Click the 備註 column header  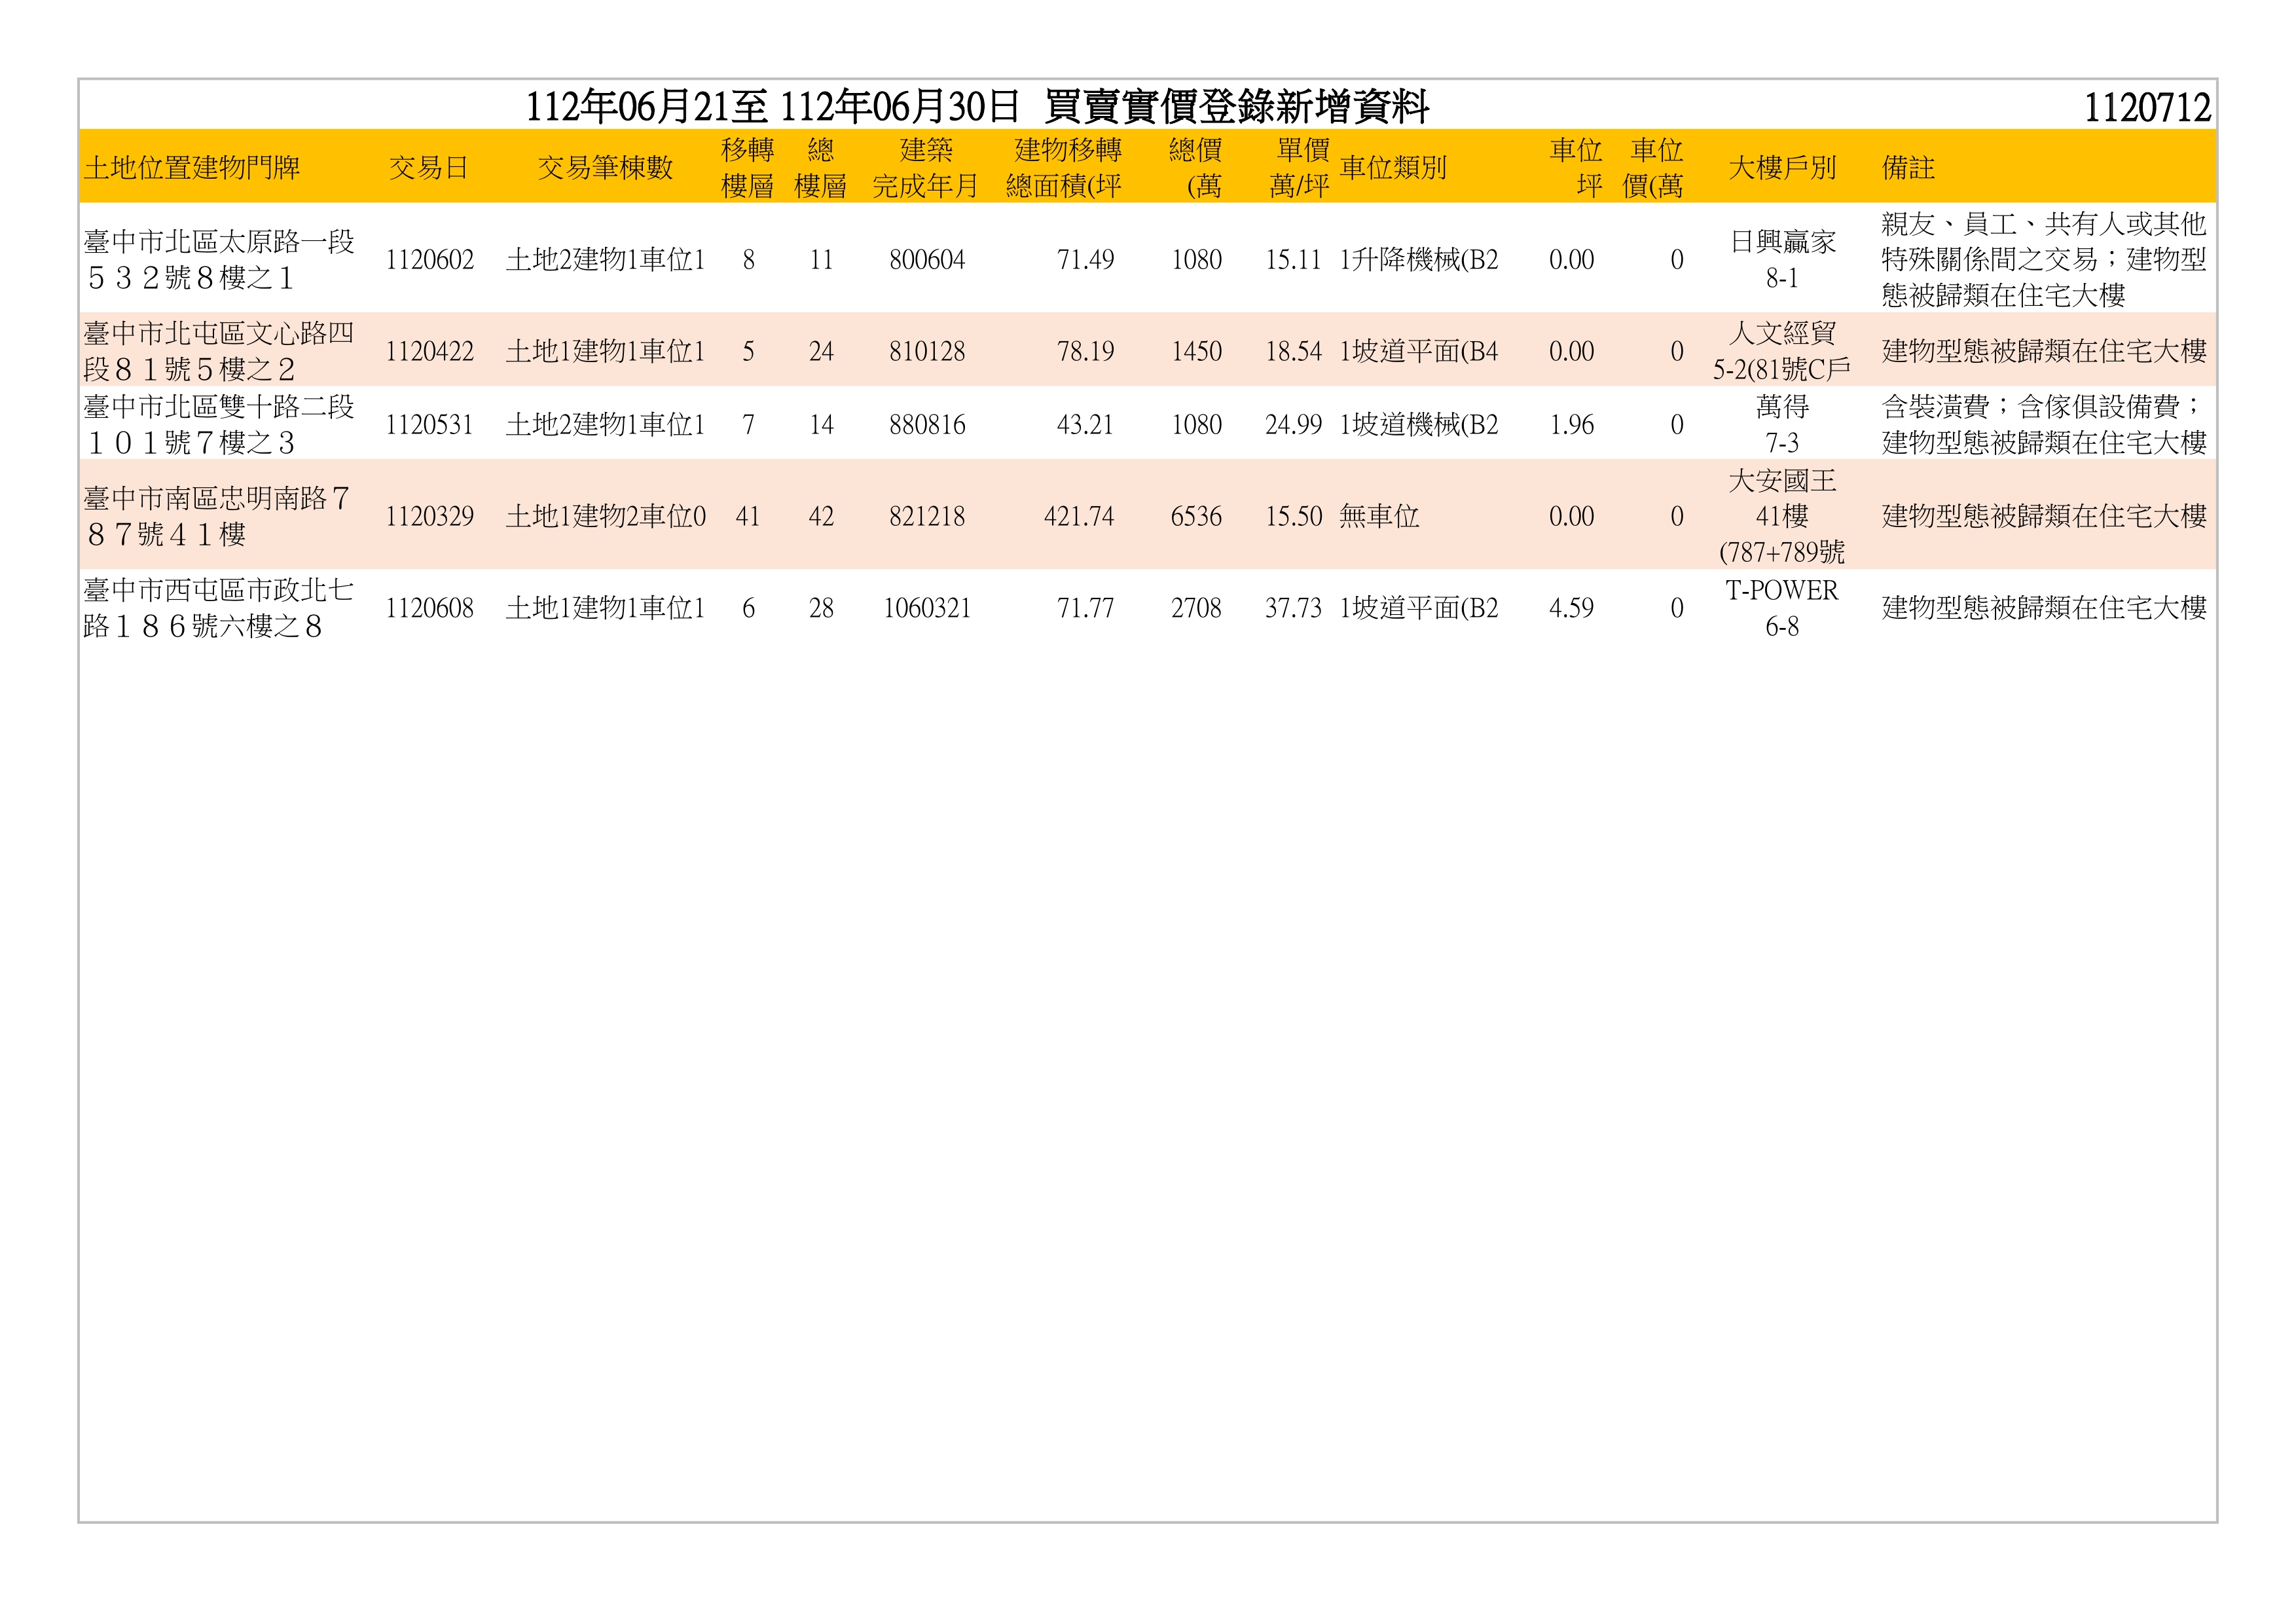[x=1908, y=167]
